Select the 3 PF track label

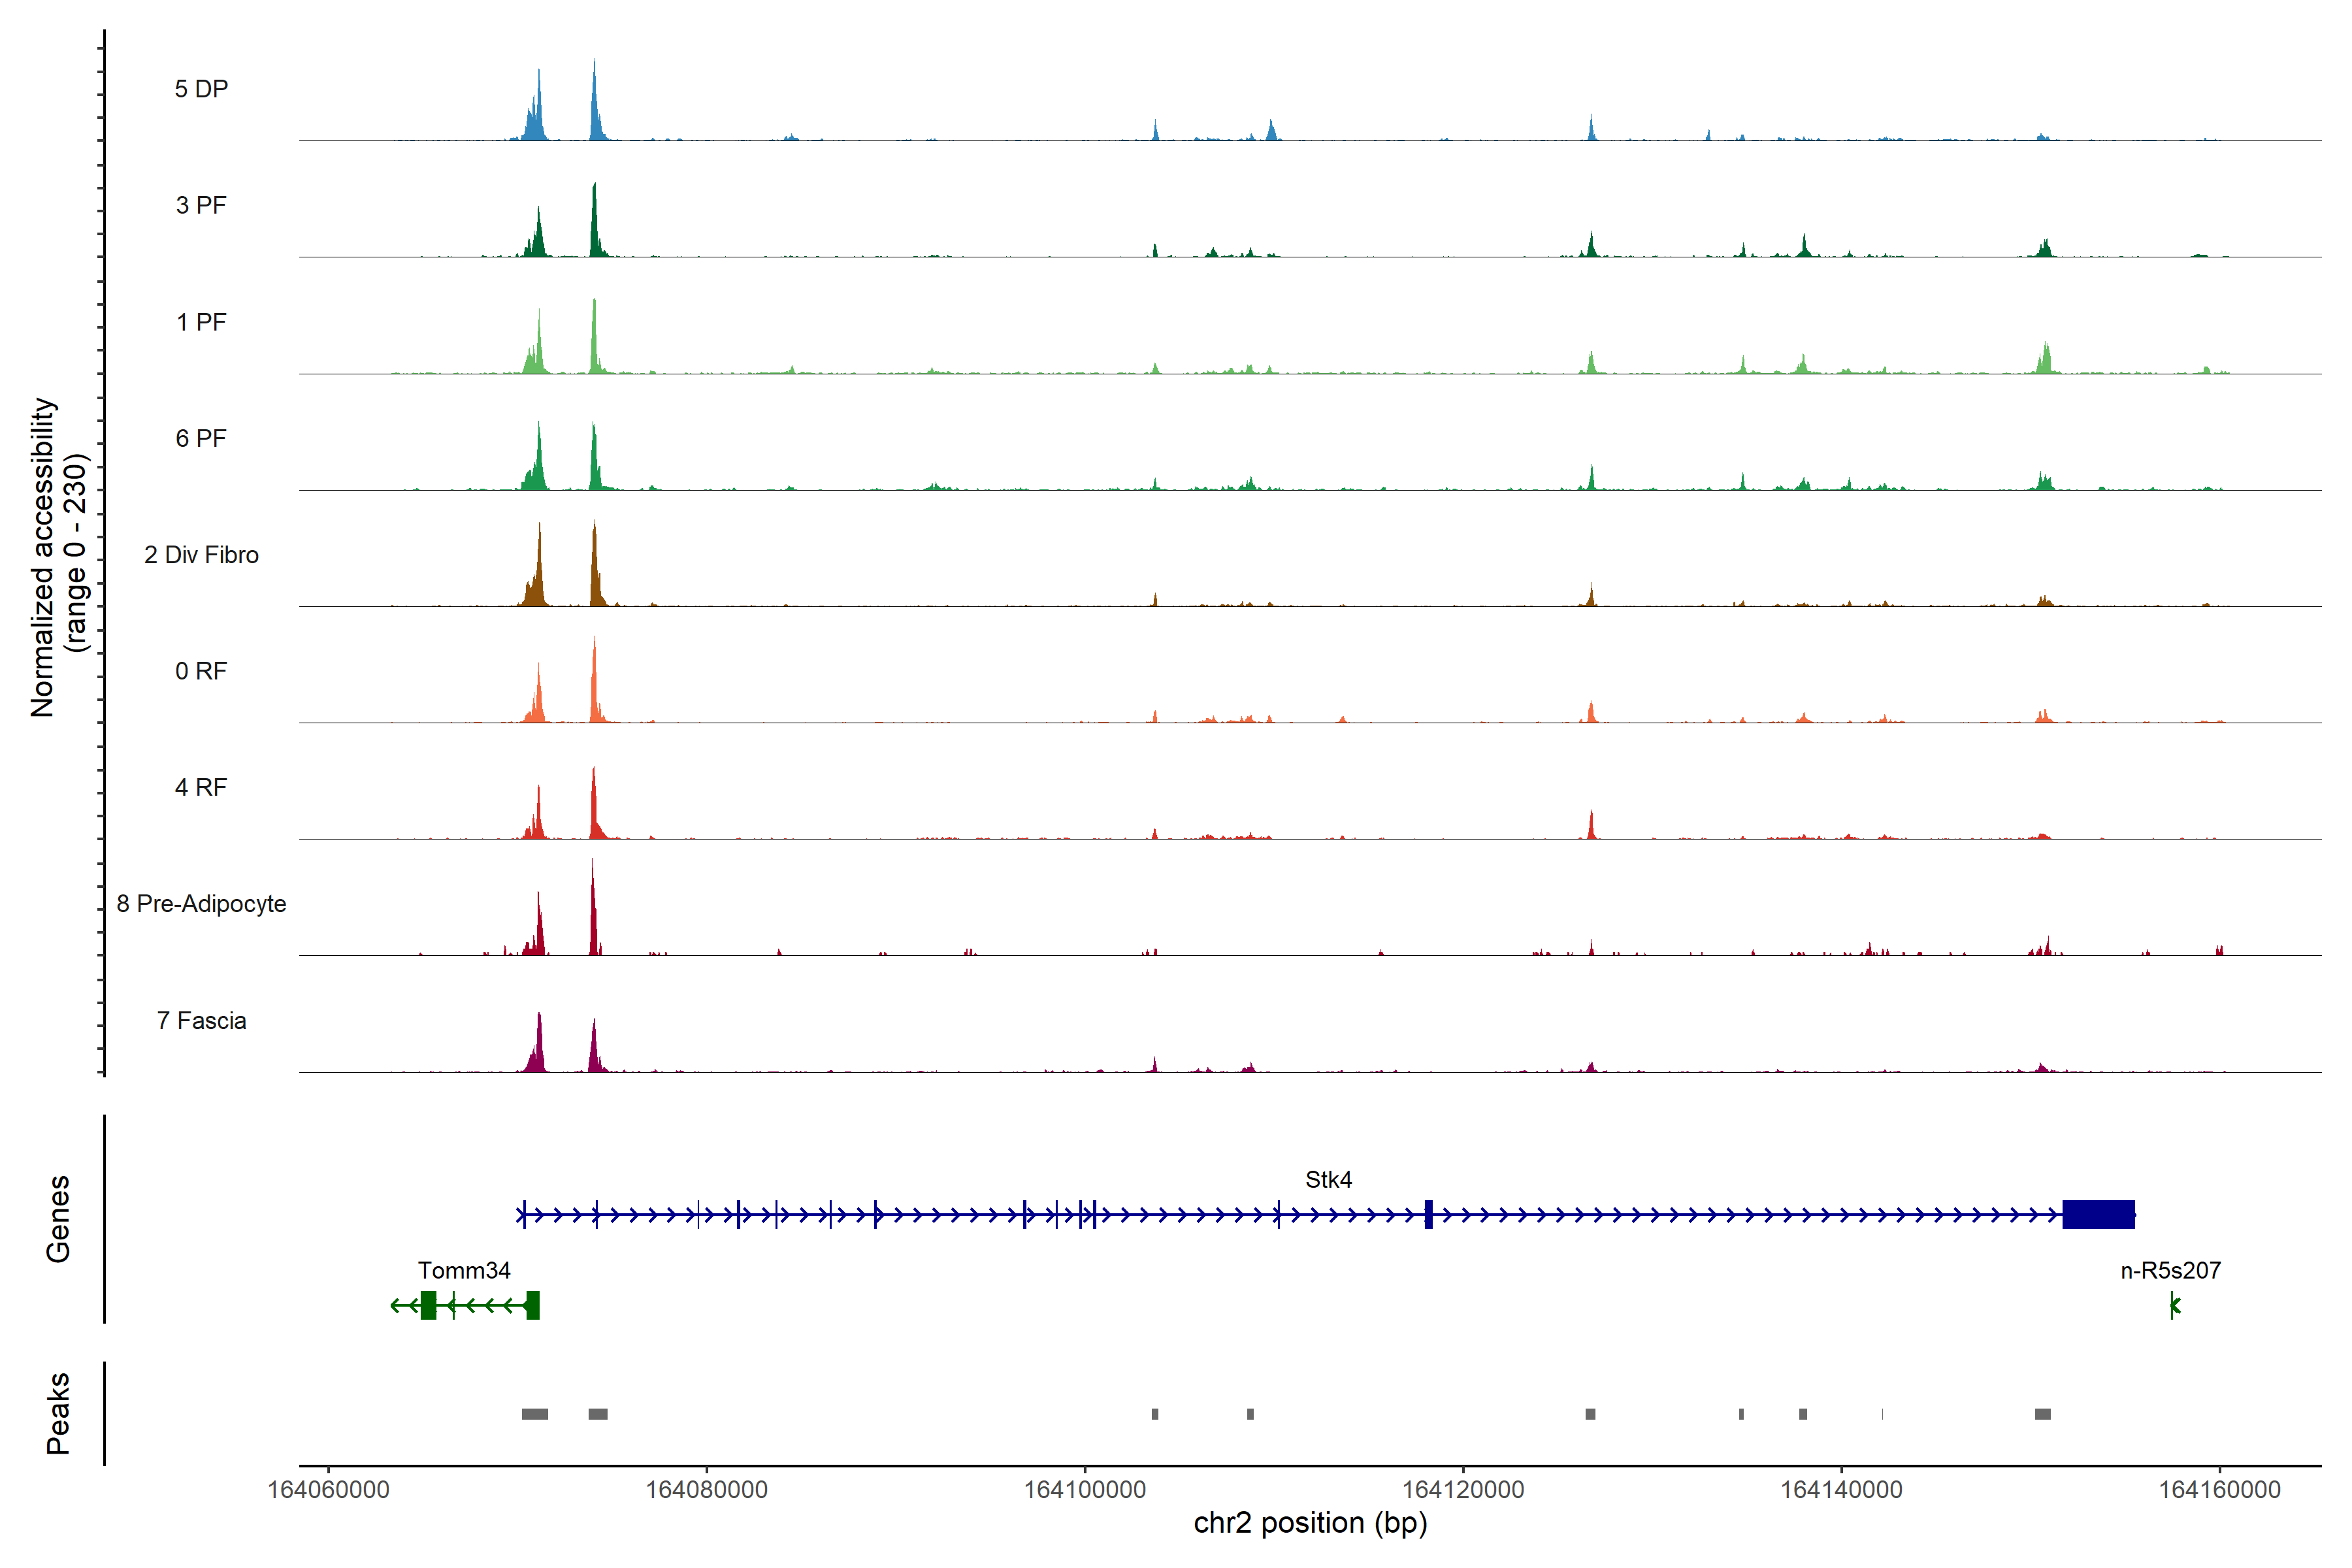(201, 205)
